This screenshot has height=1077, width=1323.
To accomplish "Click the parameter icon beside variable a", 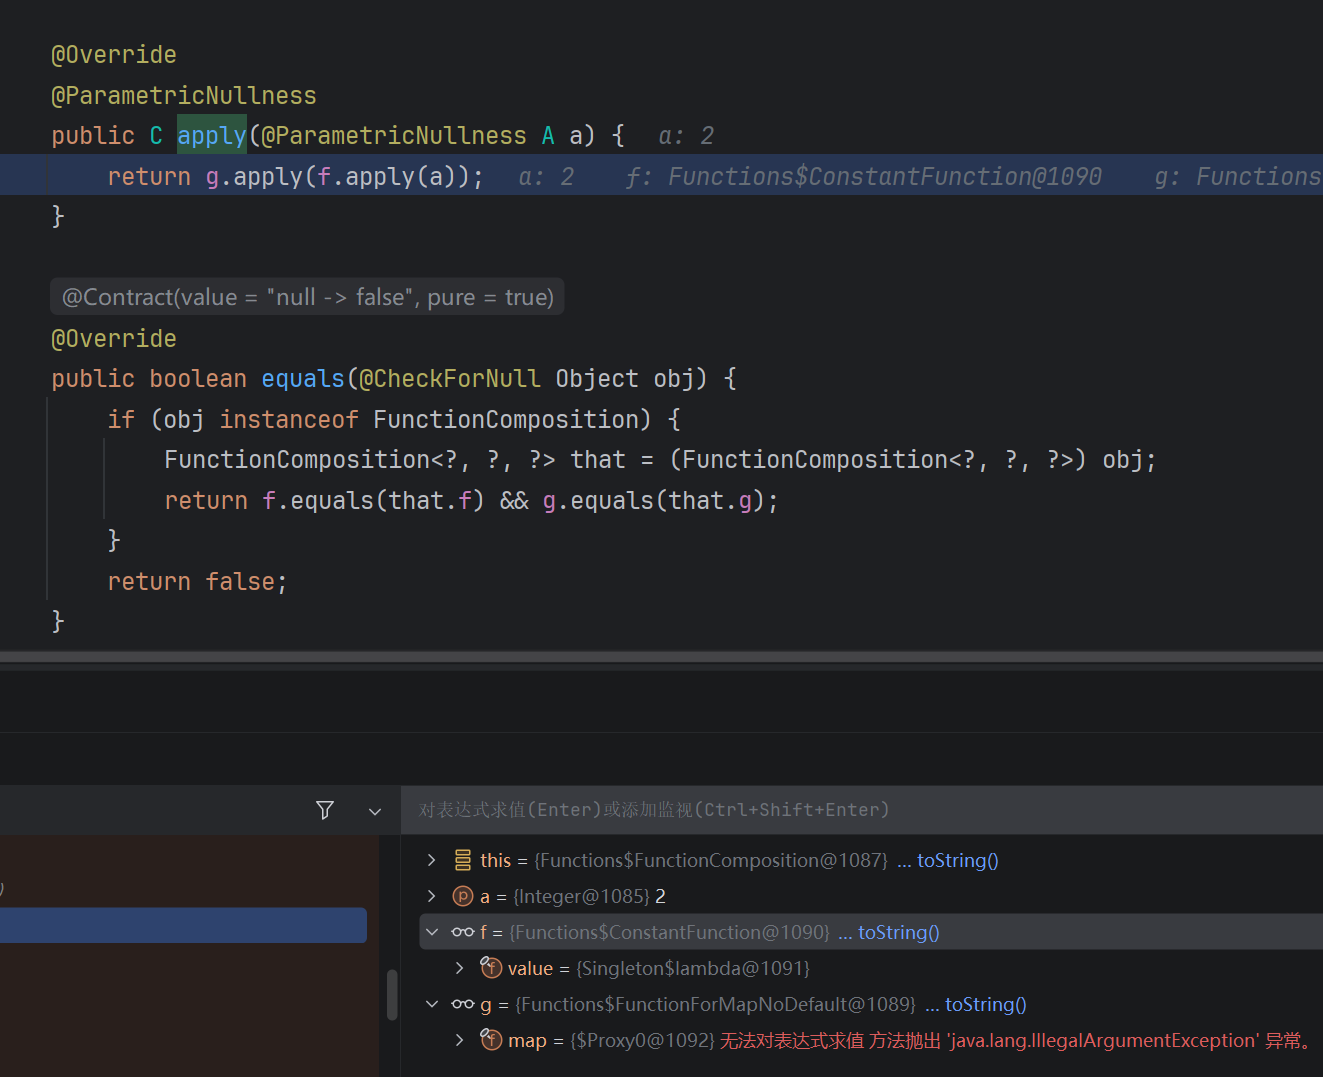I will pos(463,896).
